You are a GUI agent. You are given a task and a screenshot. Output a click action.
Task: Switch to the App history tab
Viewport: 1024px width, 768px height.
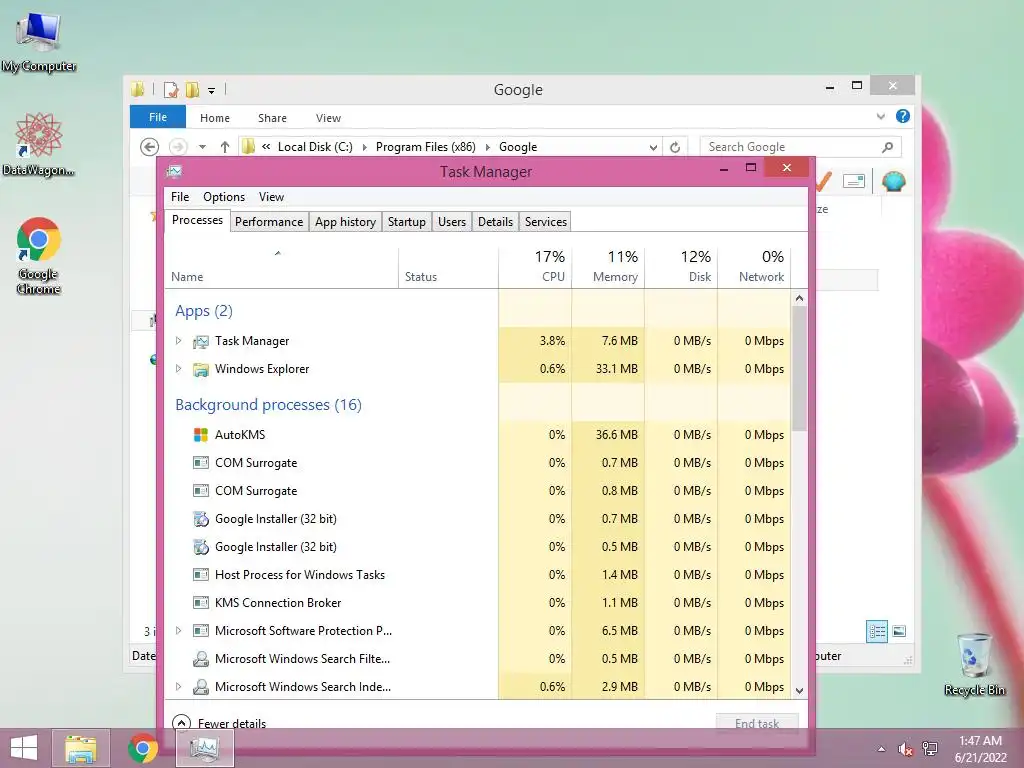[x=345, y=221]
